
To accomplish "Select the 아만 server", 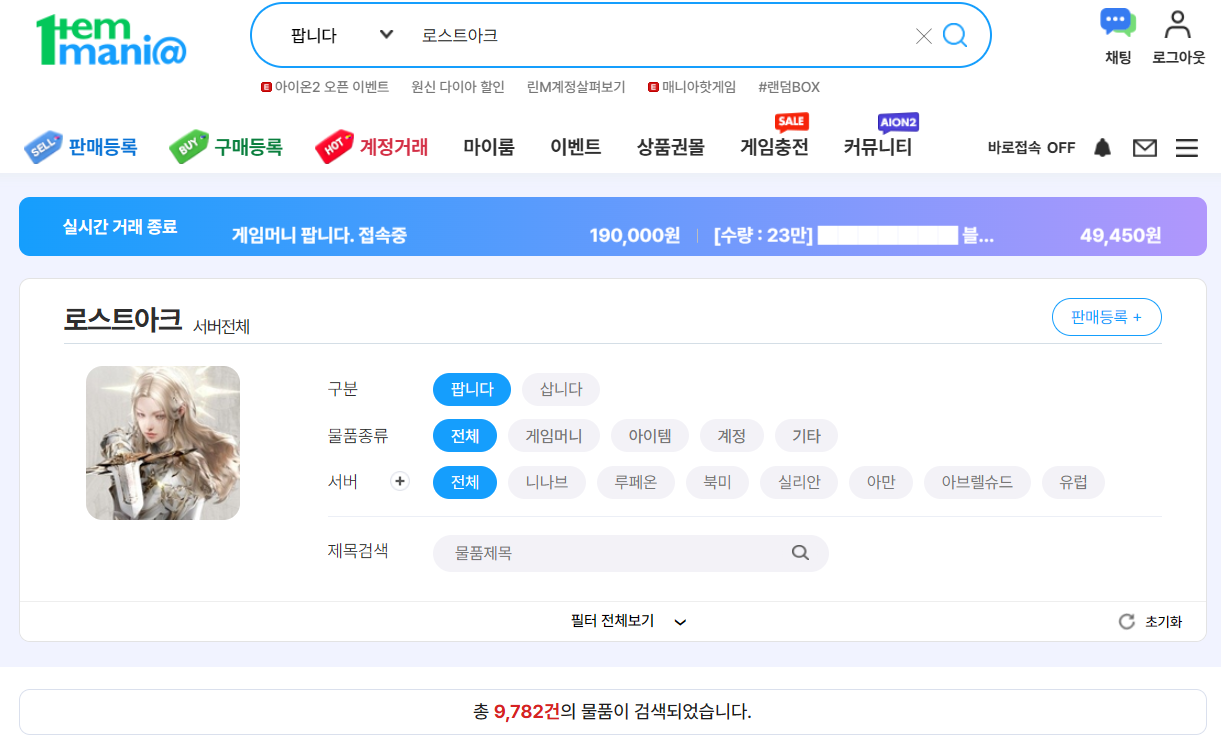I will click(x=881, y=482).
